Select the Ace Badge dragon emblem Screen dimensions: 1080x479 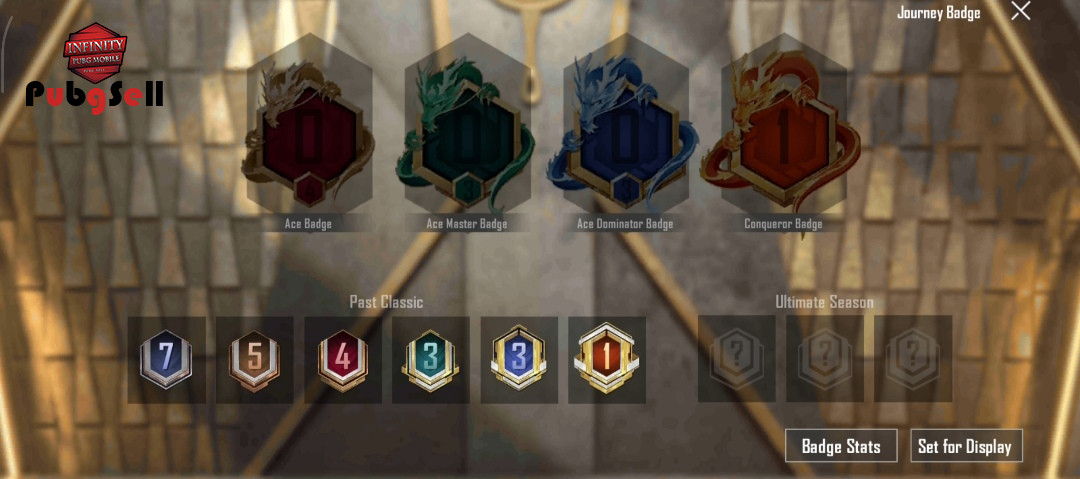[x=309, y=132]
